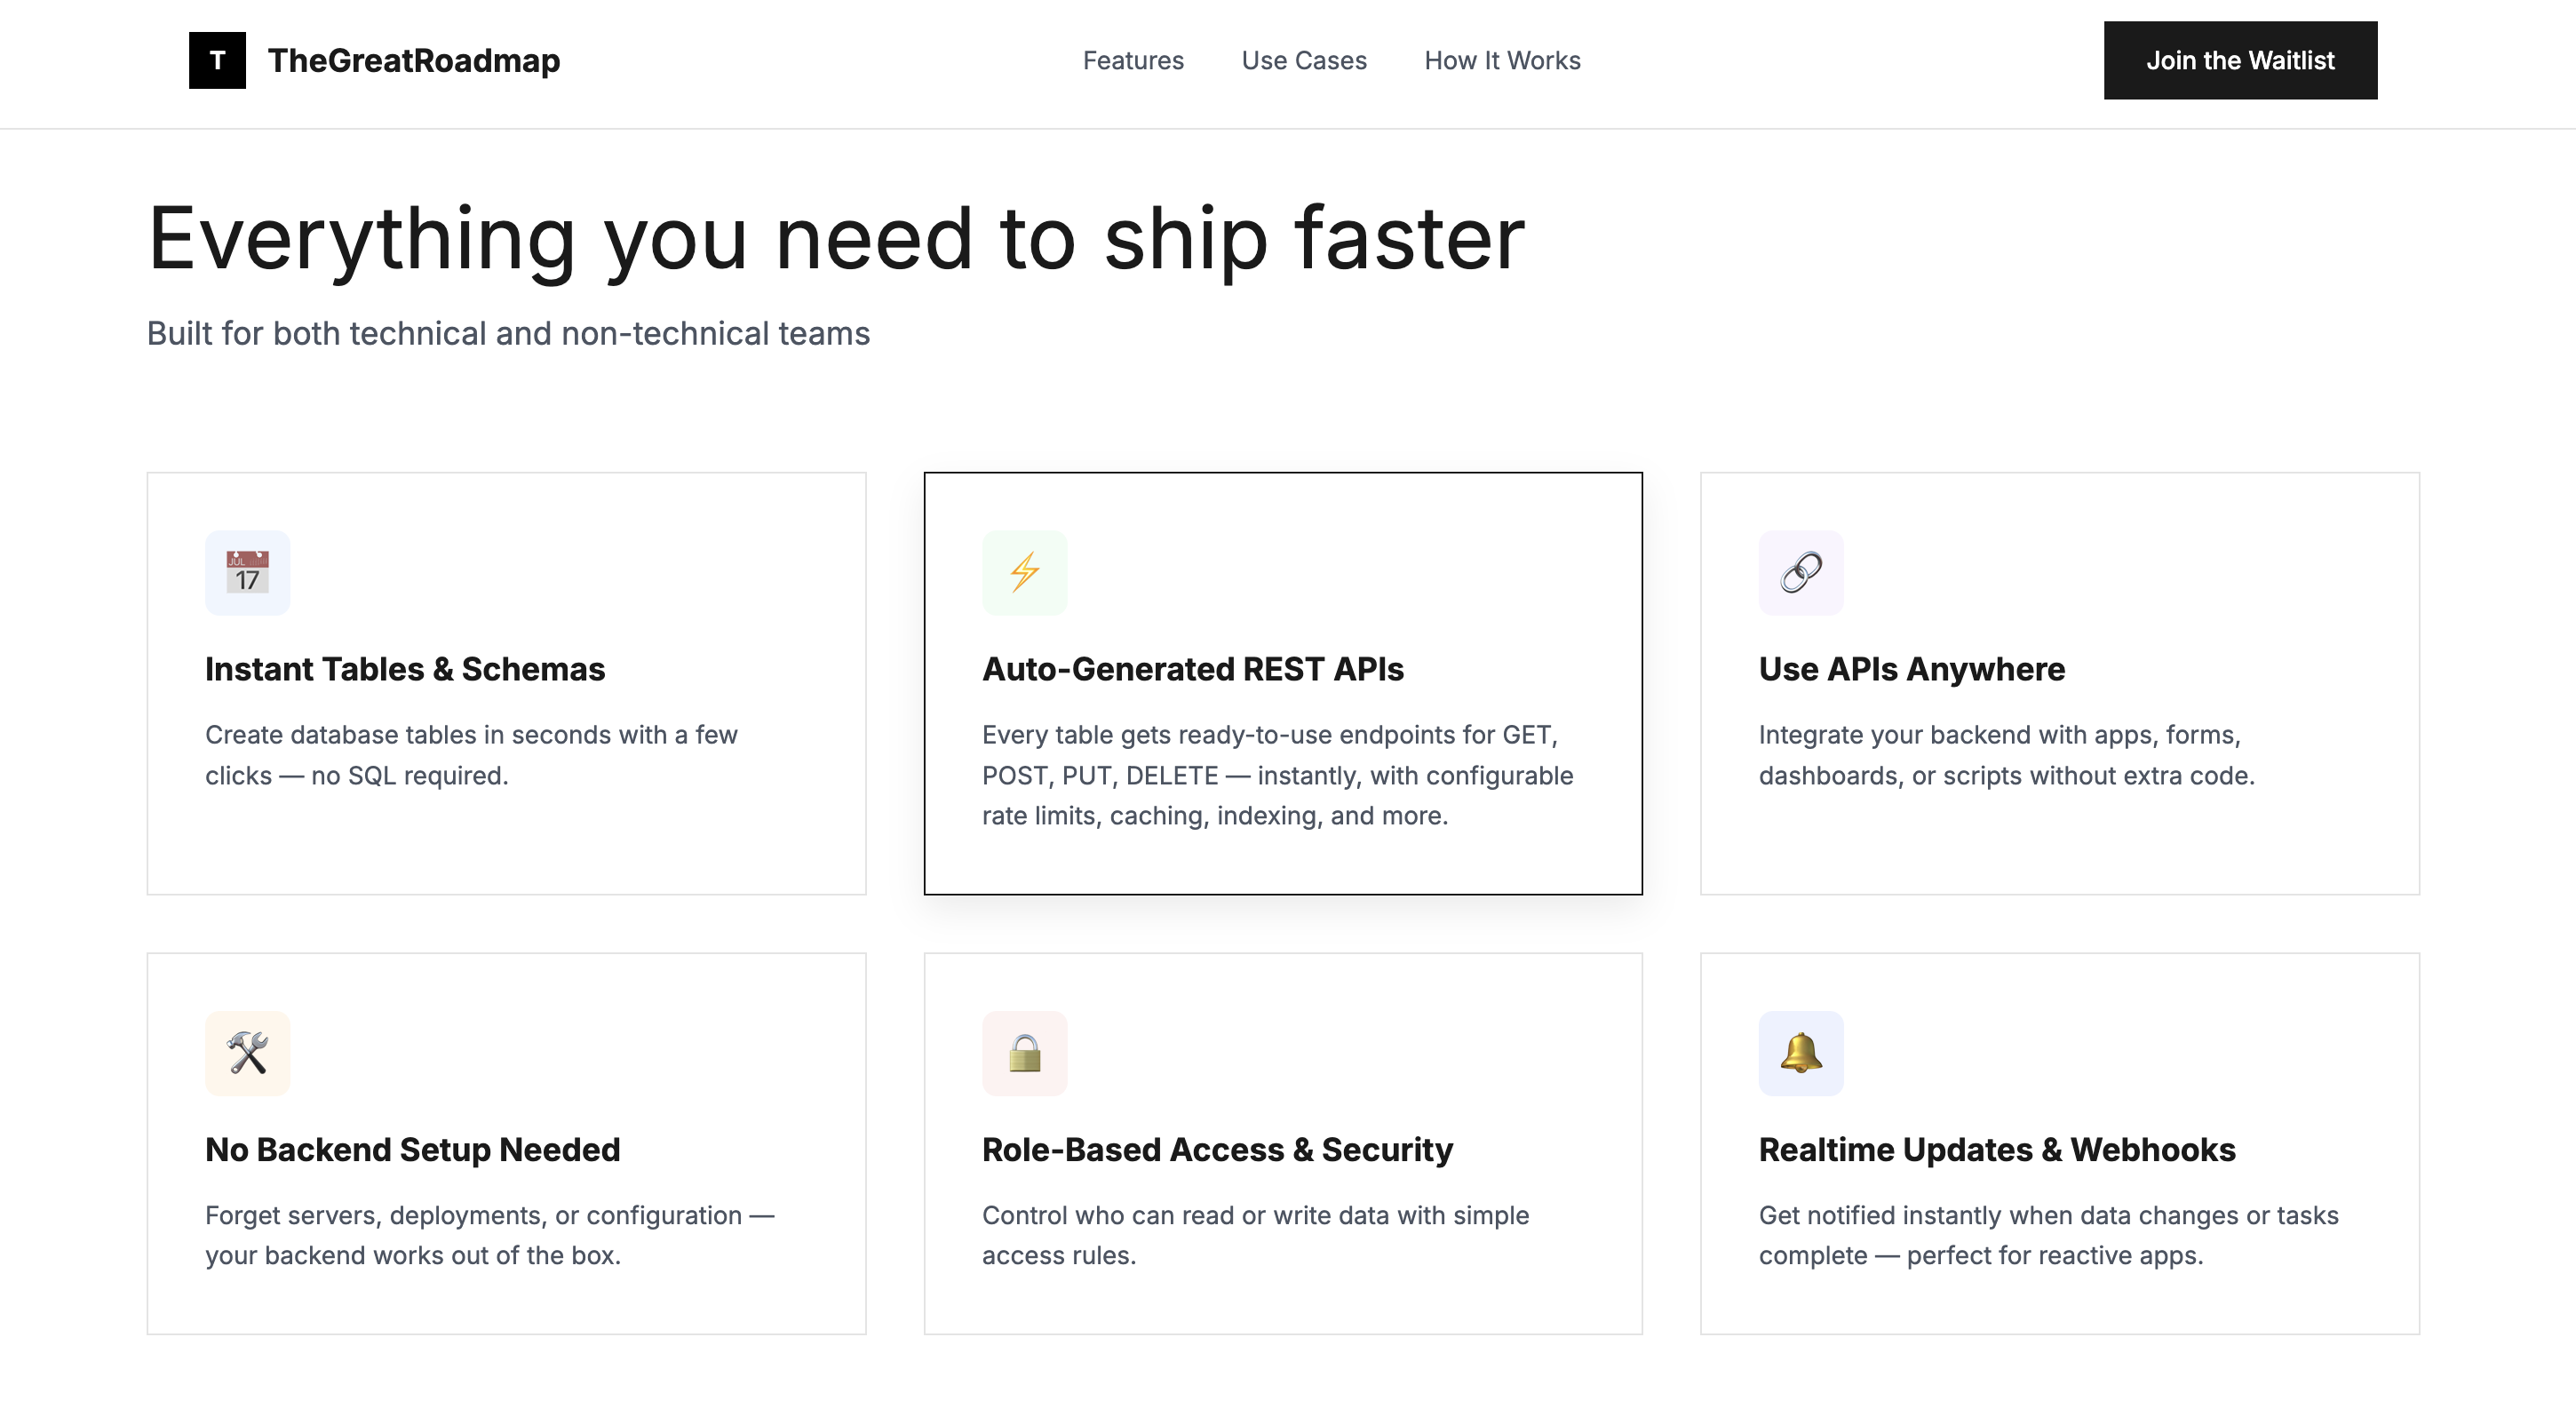
Task: Click the 'Everything you need to ship faster' headline
Action: 837,237
